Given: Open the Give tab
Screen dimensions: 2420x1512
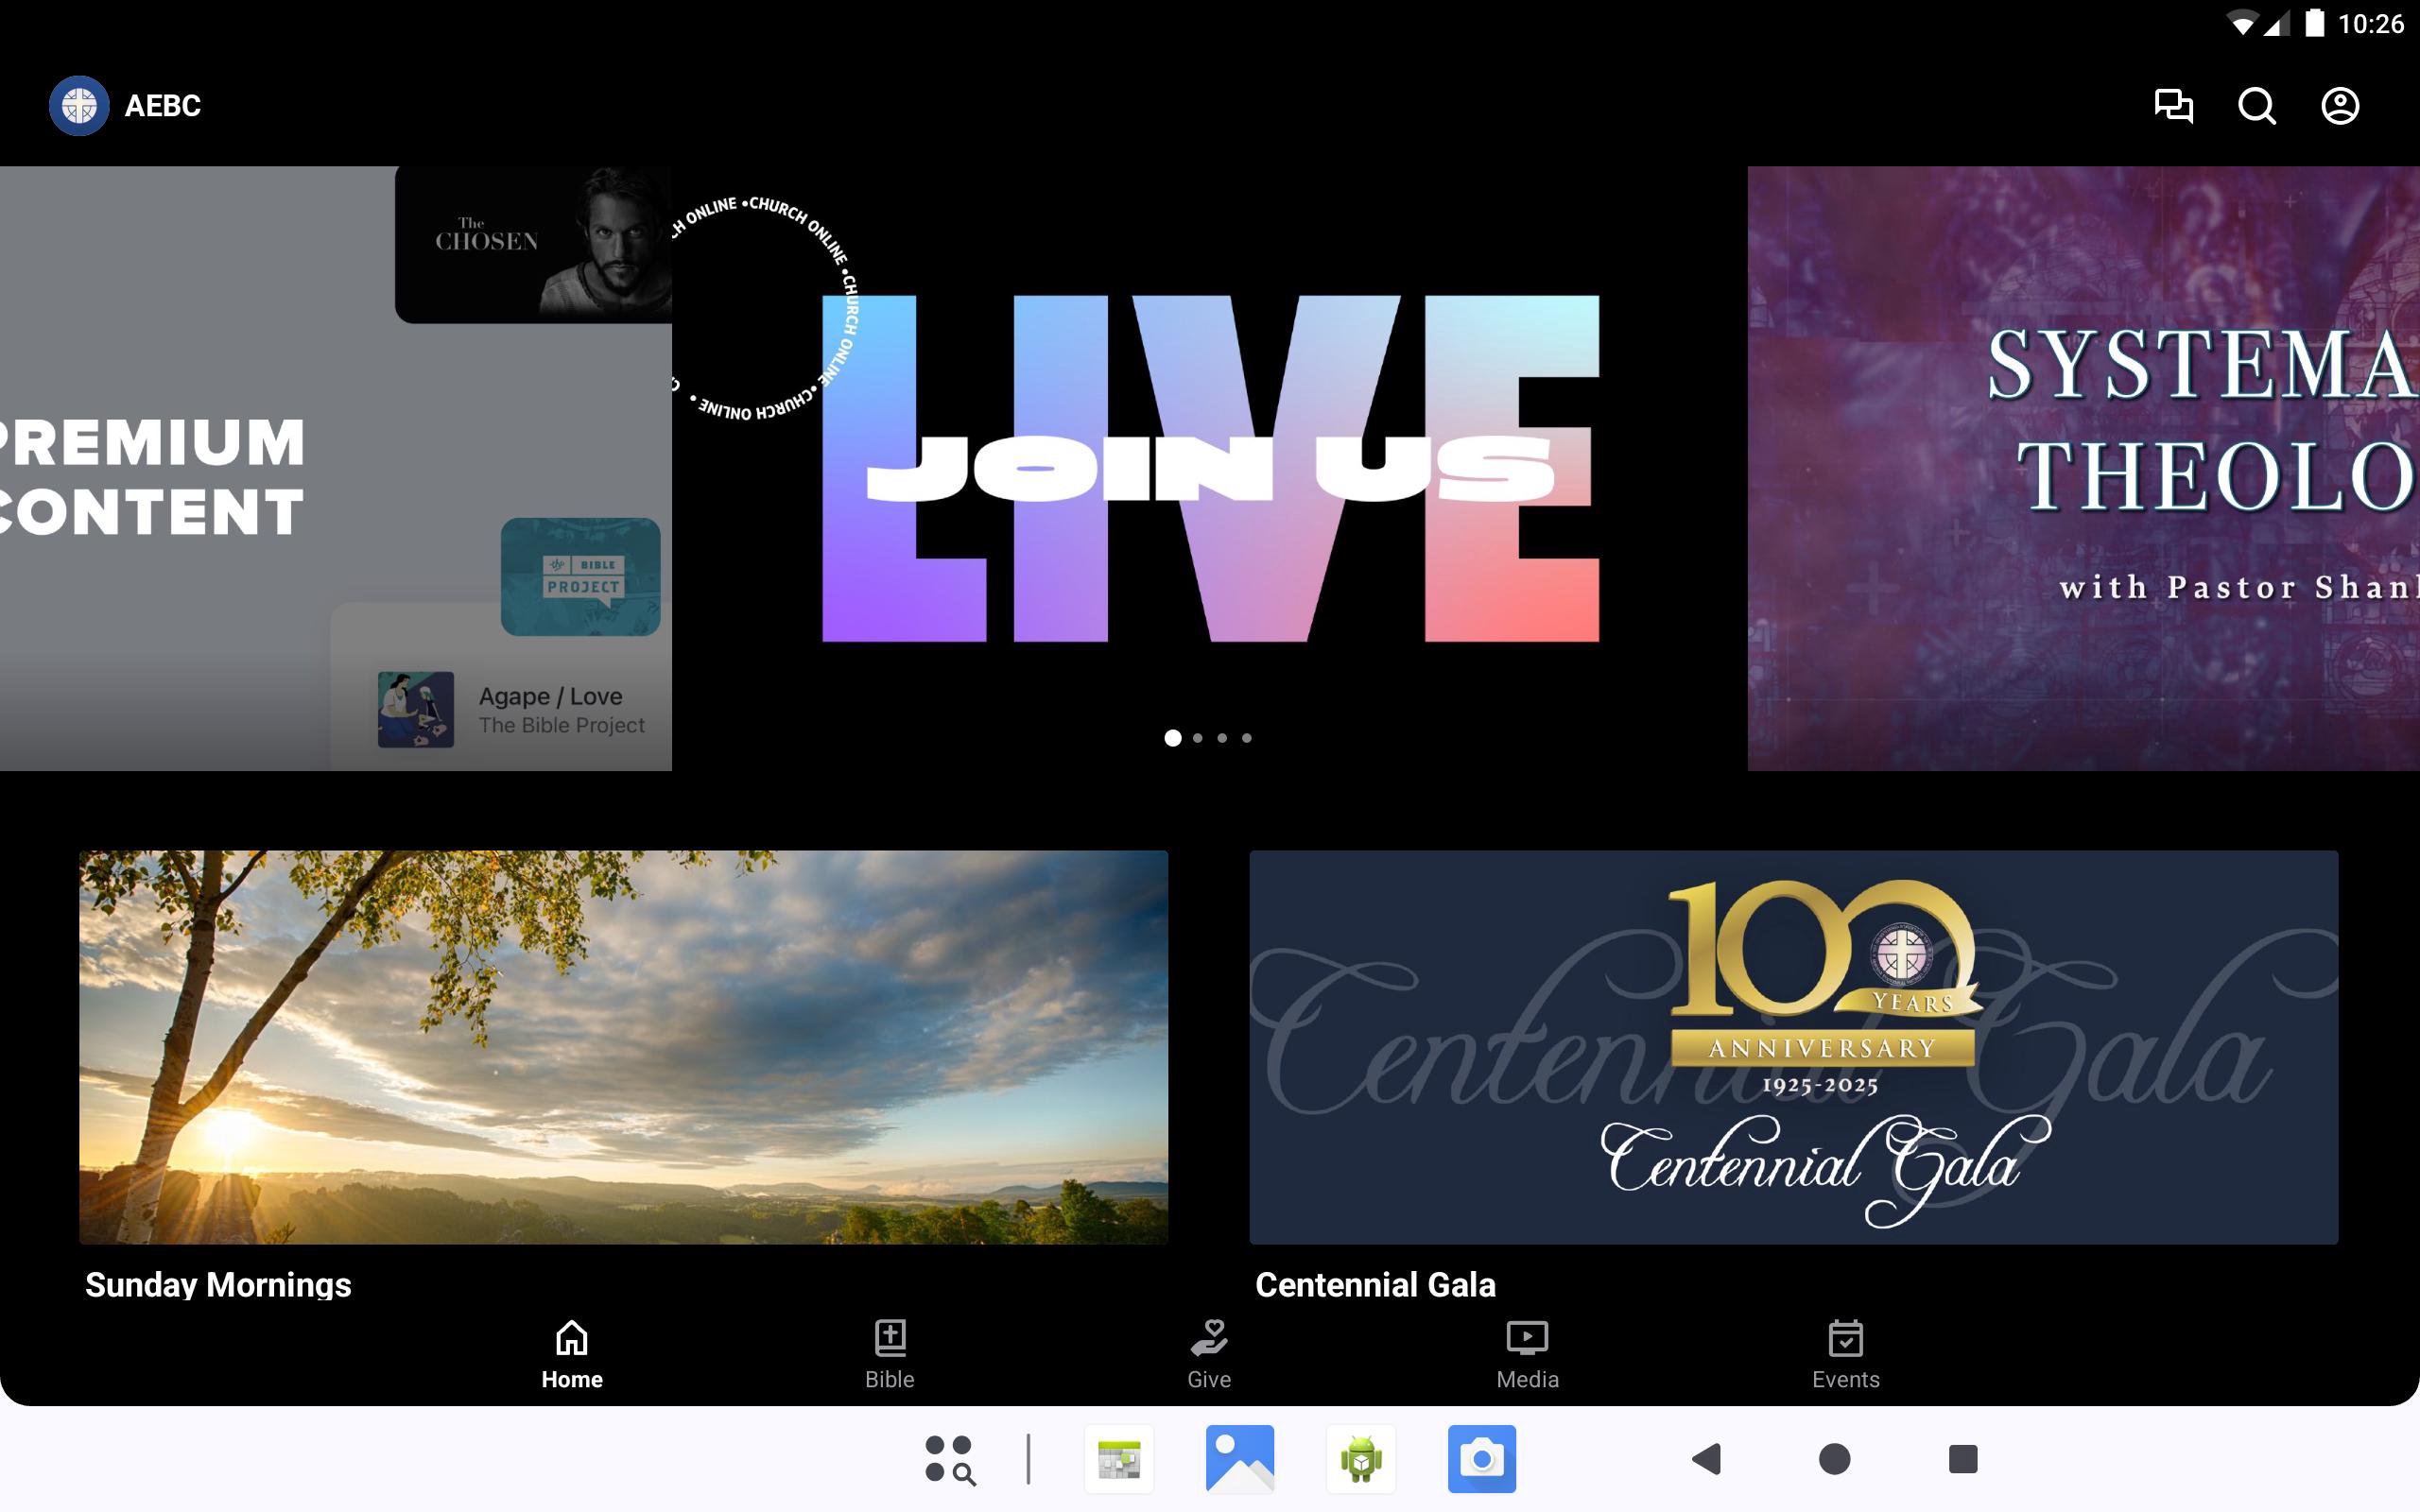Looking at the screenshot, I should coord(1208,1354).
